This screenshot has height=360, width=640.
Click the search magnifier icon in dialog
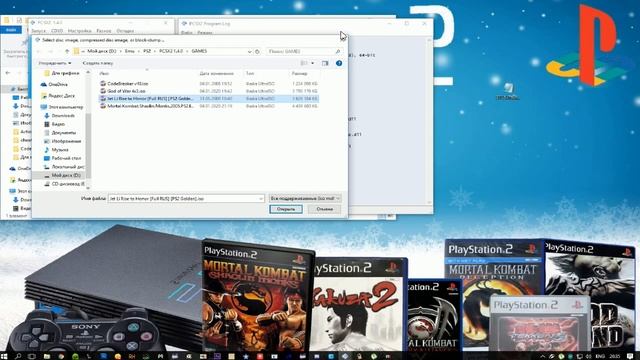point(338,51)
